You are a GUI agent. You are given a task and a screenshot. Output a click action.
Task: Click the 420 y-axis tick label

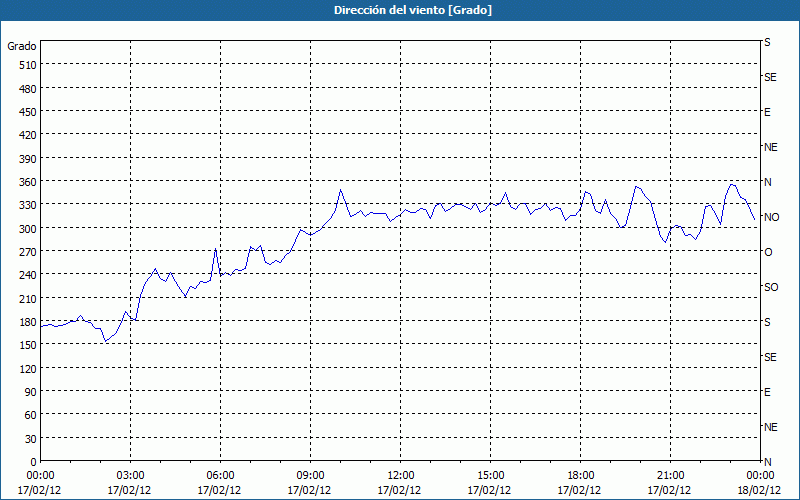(28, 135)
